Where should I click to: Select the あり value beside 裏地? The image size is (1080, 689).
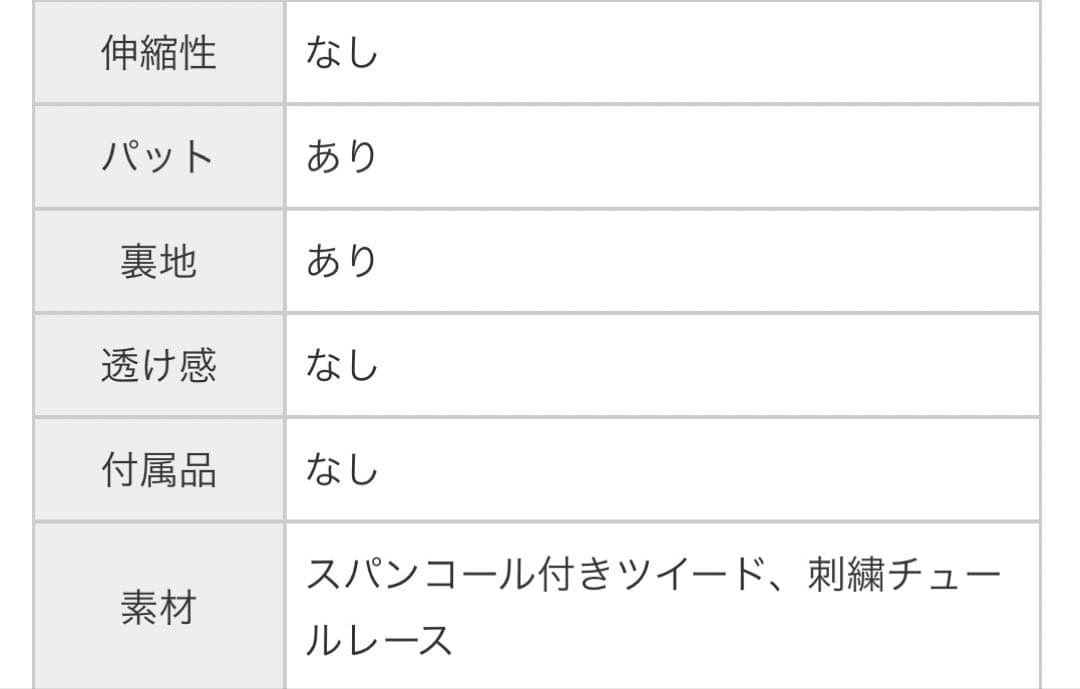click(342, 261)
